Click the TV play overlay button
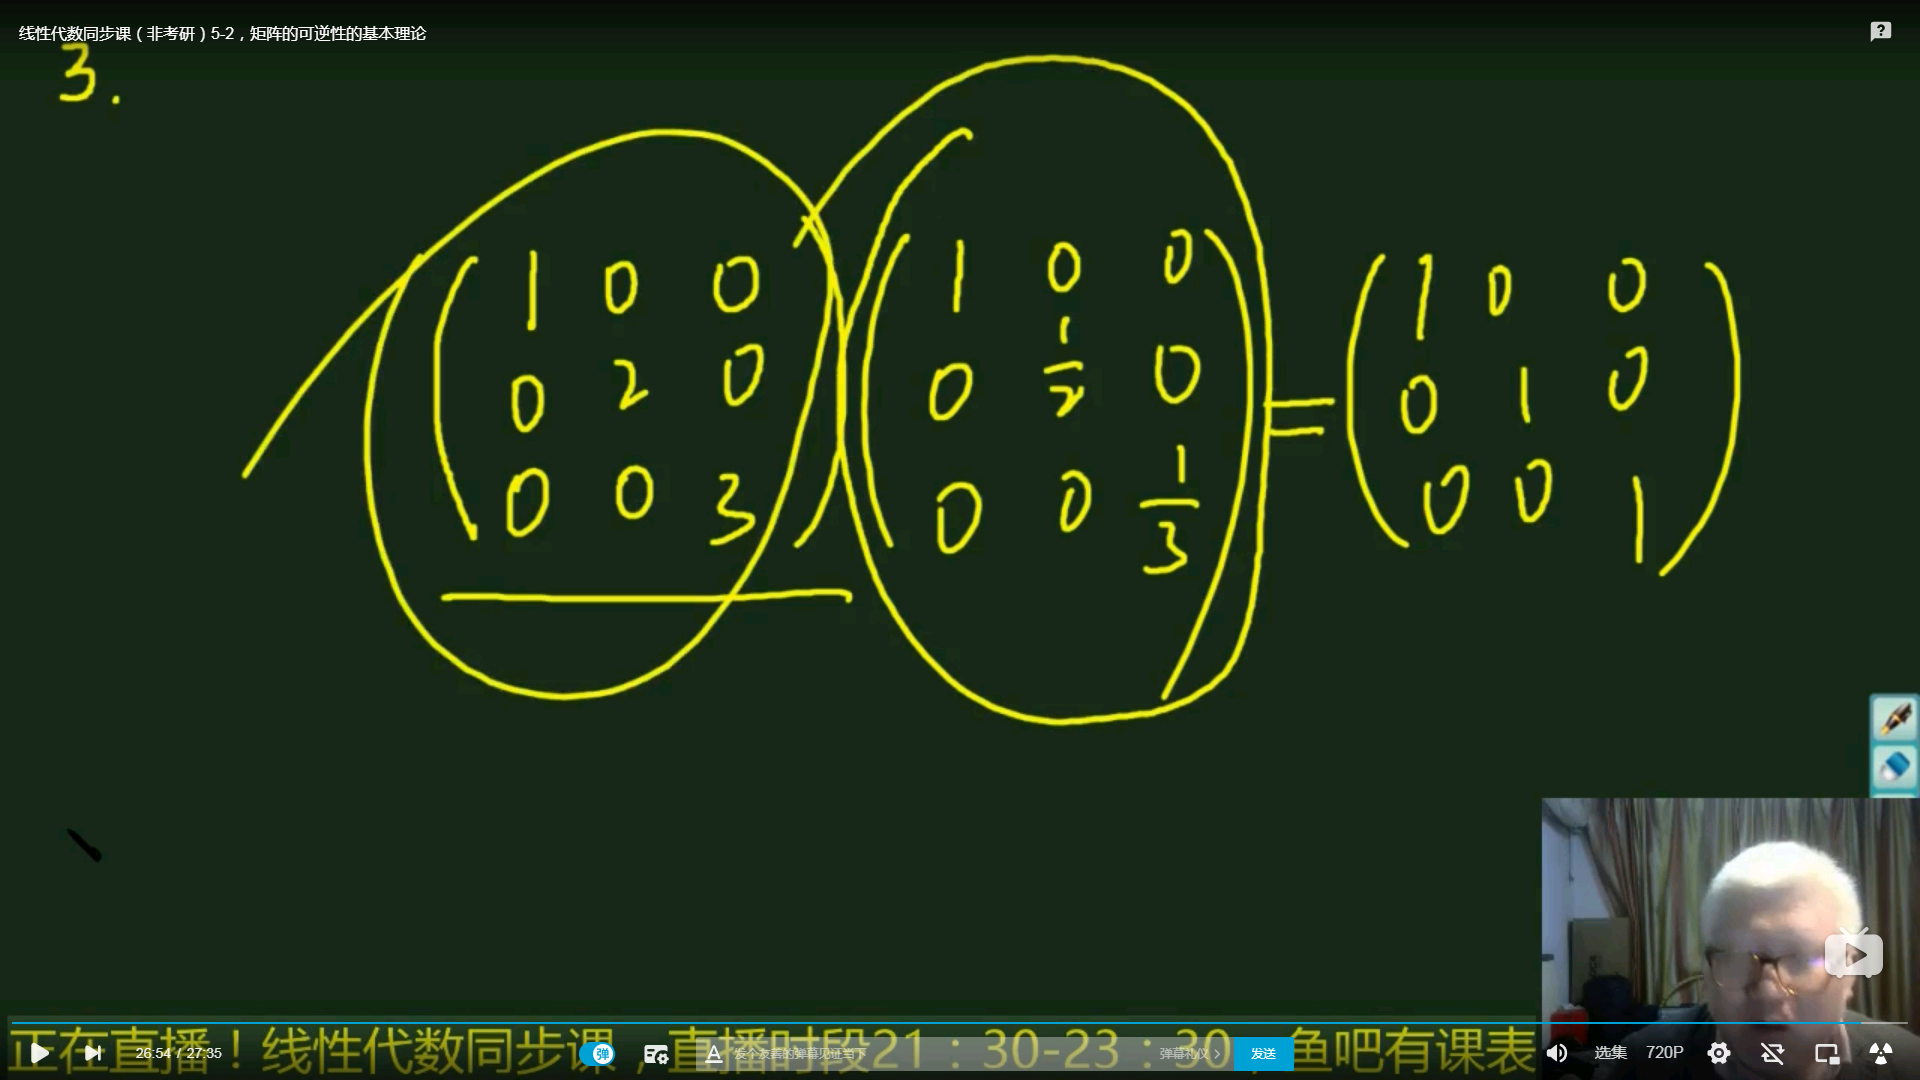 point(1853,955)
